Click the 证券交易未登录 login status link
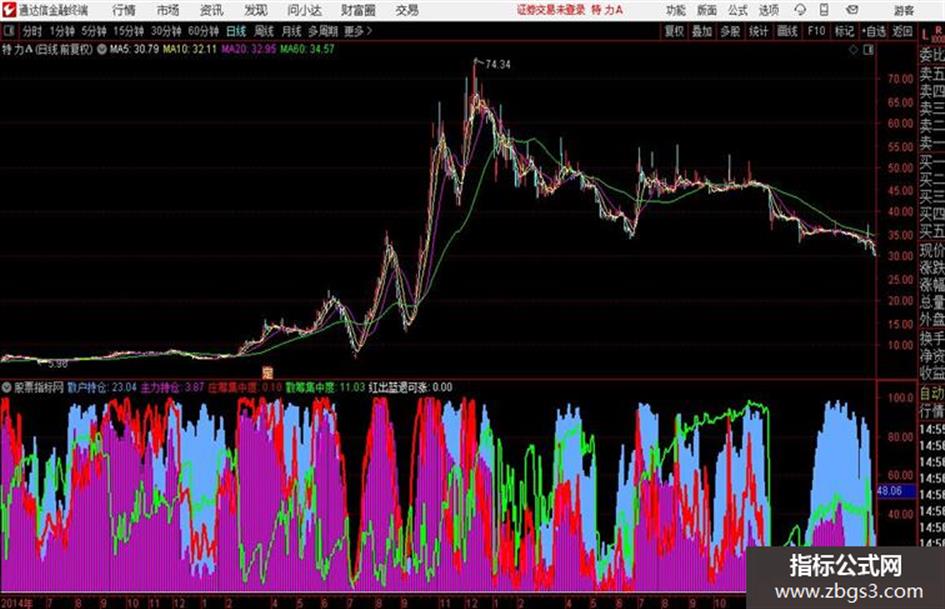The image size is (945, 609). 551,10
